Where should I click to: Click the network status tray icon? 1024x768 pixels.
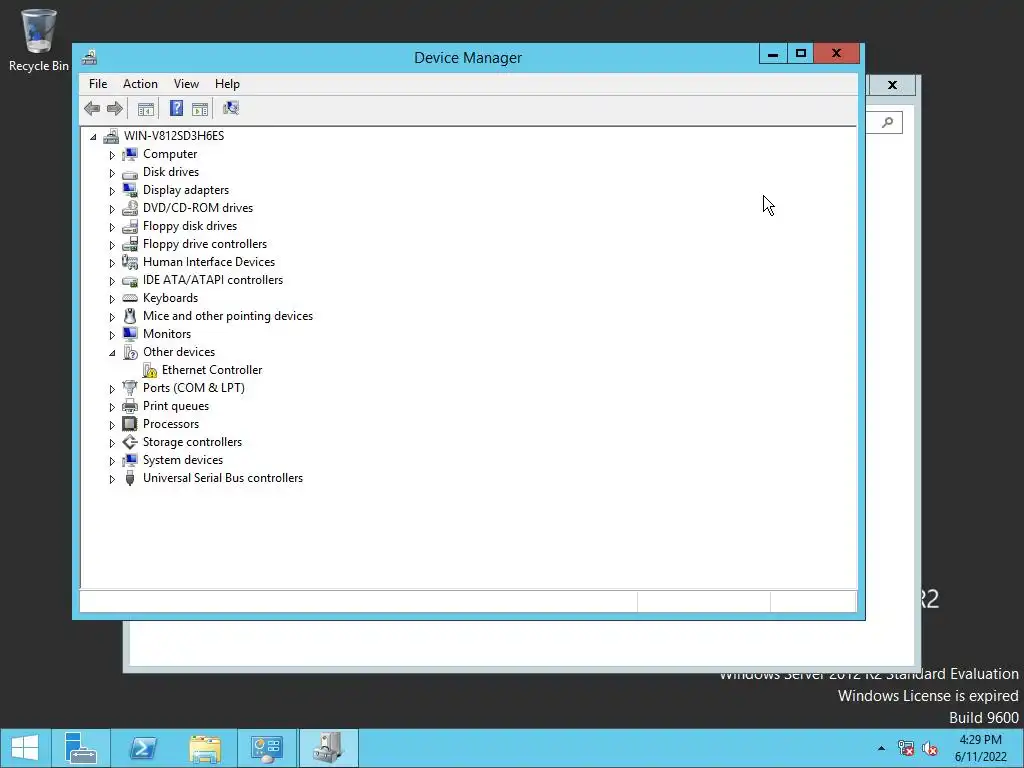coord(906,748)
